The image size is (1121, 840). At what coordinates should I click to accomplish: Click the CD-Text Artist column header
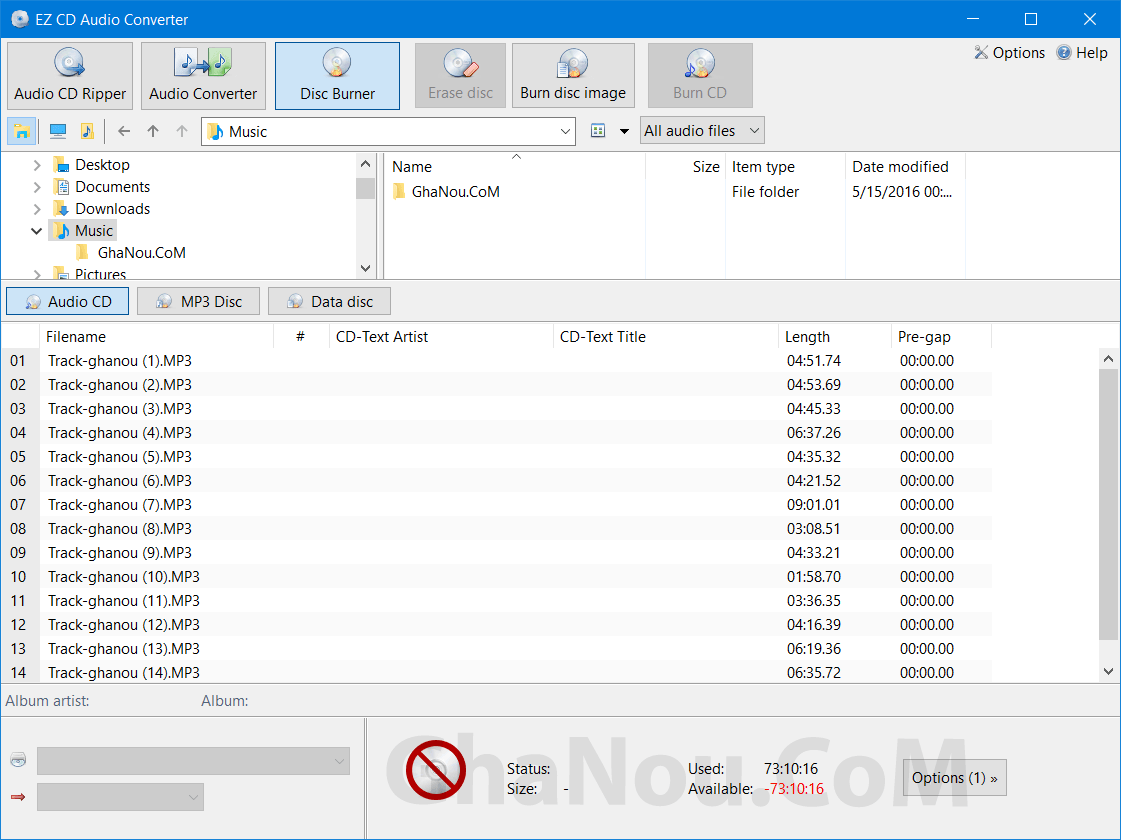pos(441,337)
